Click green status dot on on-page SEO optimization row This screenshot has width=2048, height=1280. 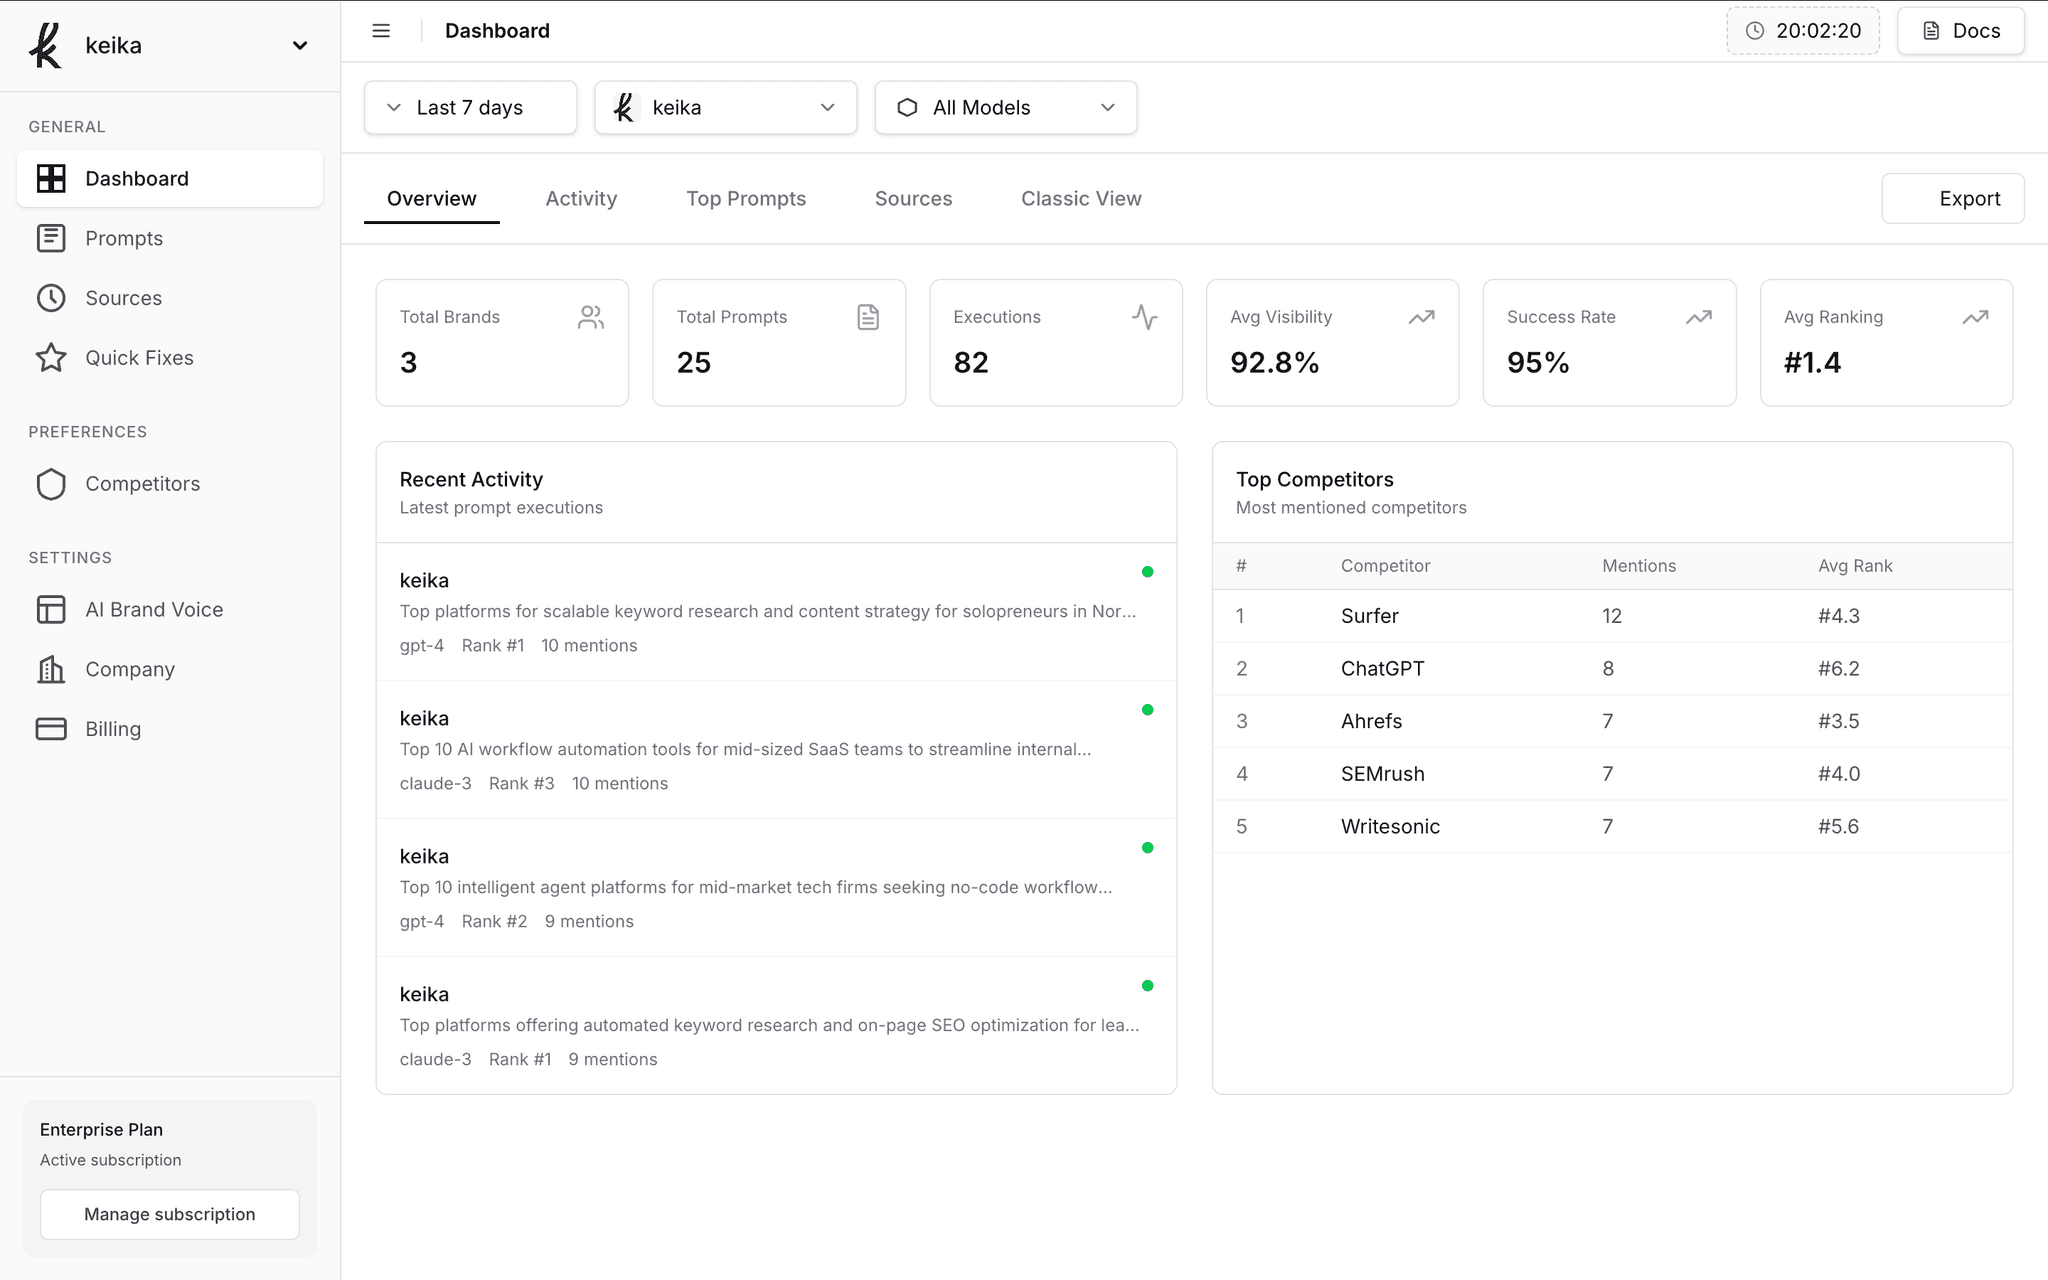(1148, 986)
